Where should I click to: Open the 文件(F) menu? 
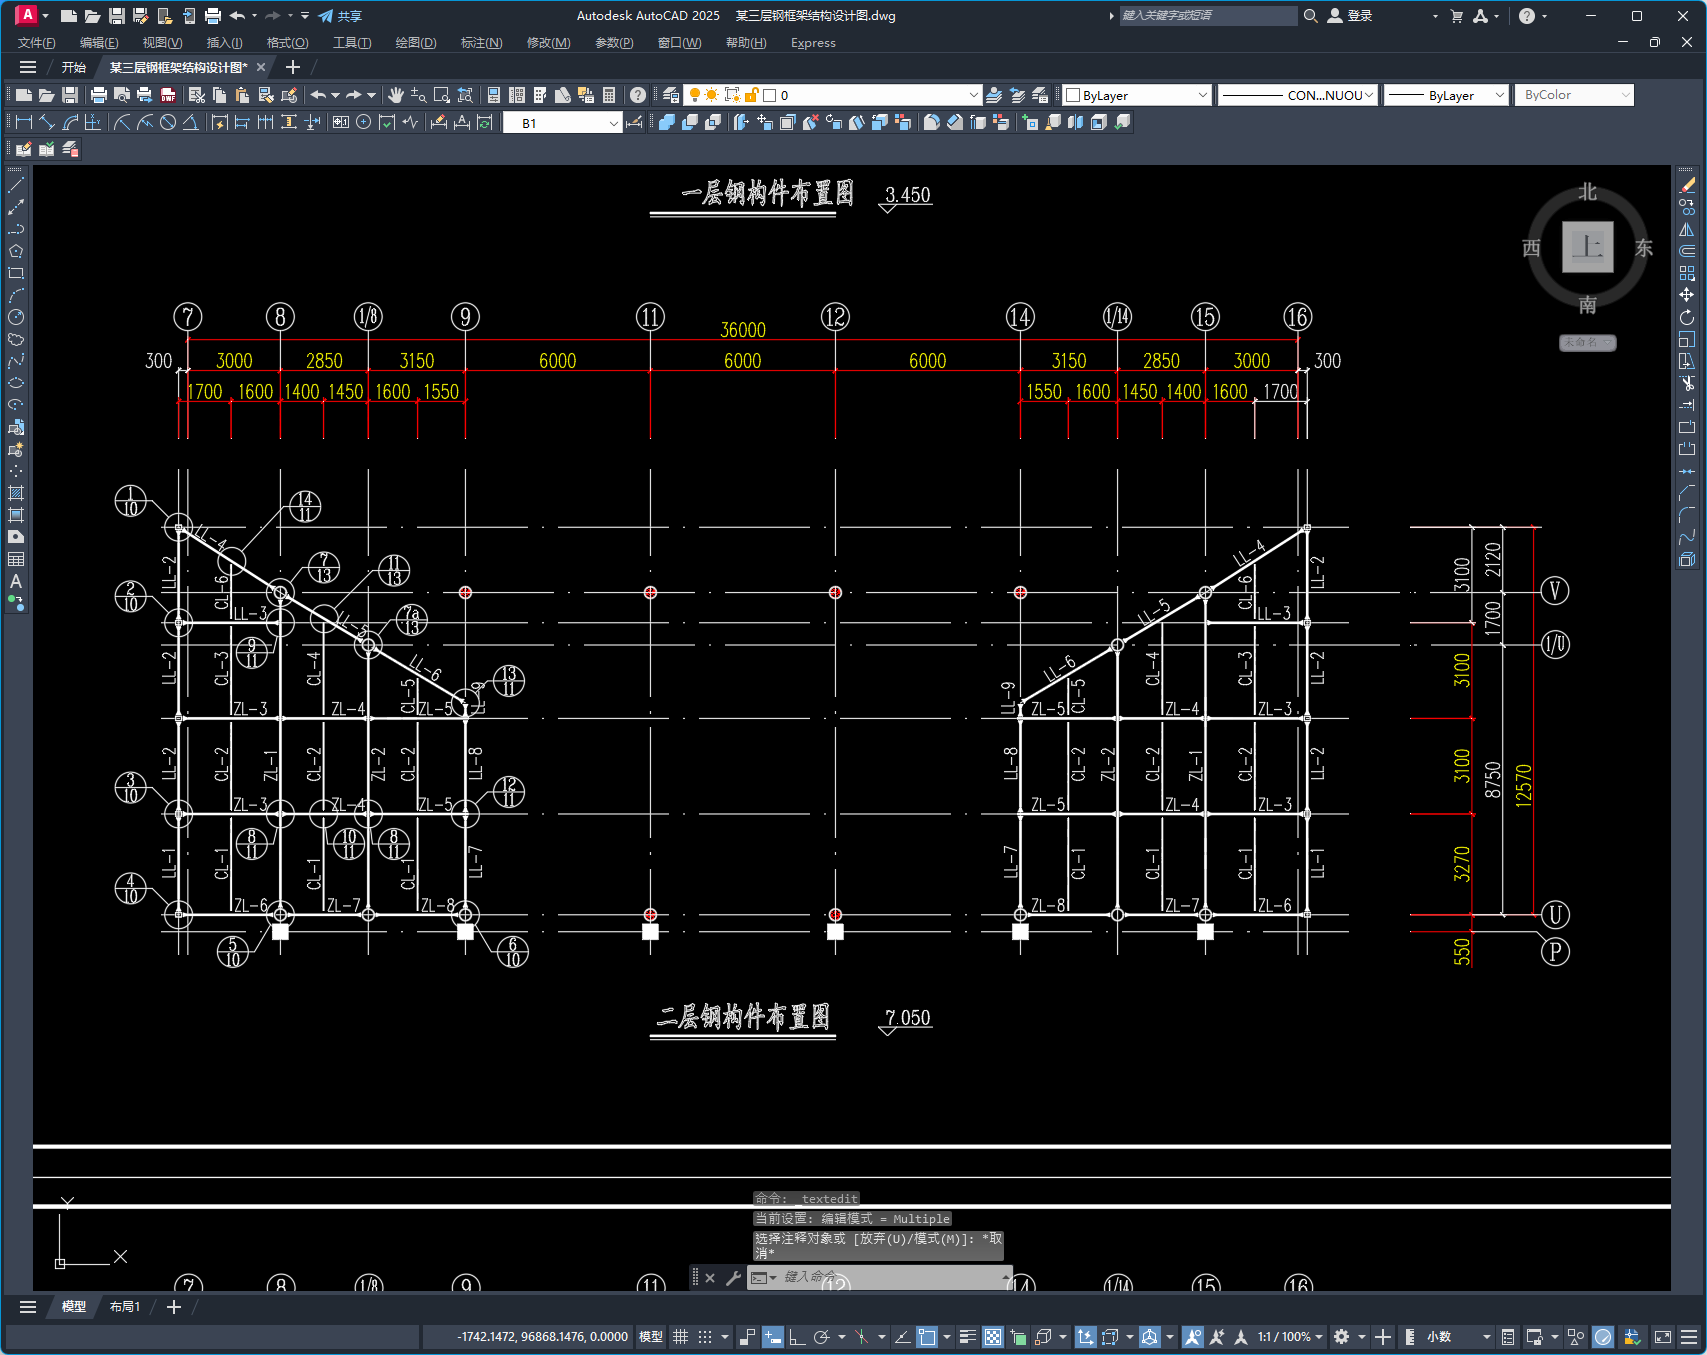(x=37, y=42)
